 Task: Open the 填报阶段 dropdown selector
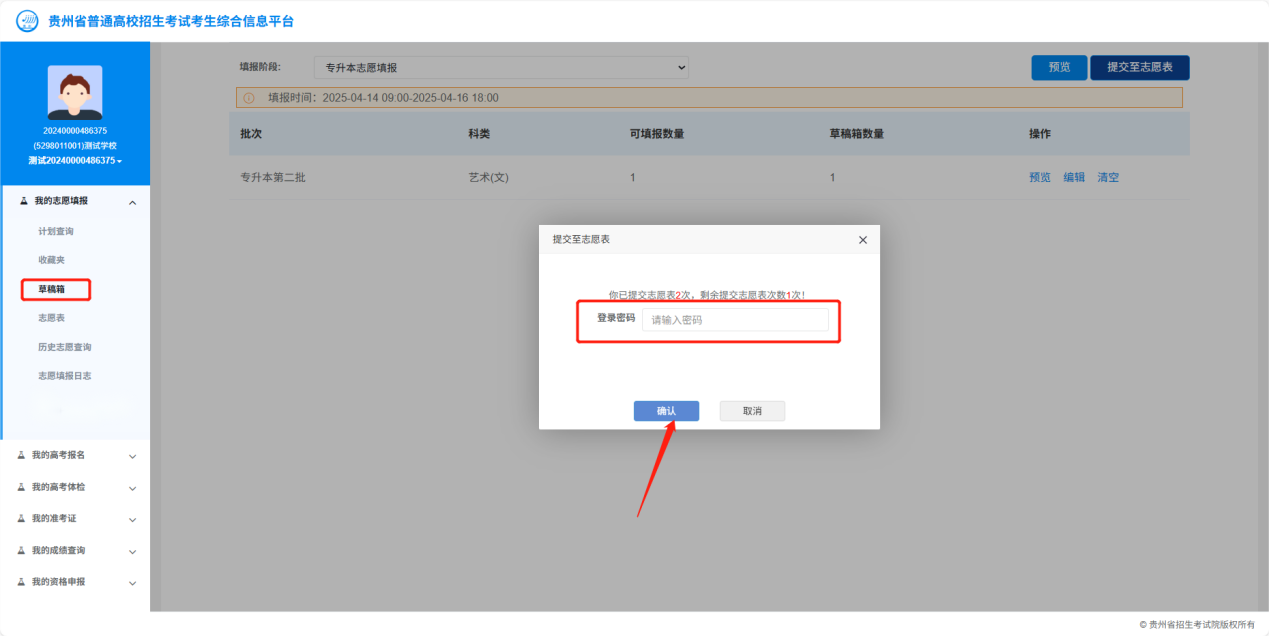point(501,68)
